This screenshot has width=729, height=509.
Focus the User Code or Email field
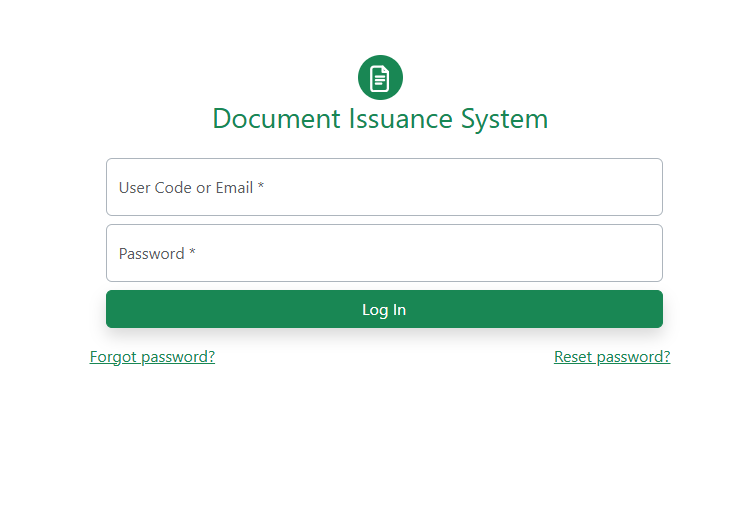[x=384, y=187]
